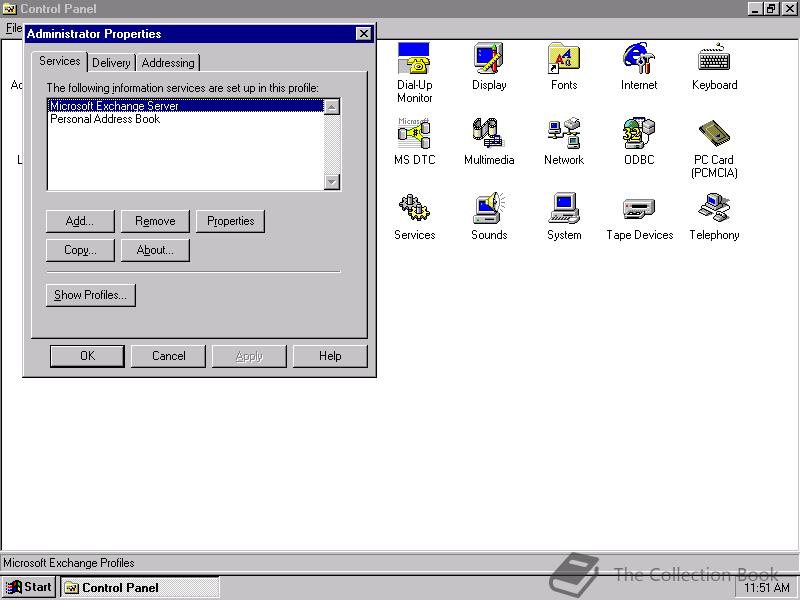
Task: Switch to the Services tab
Action: click(60, 61)
